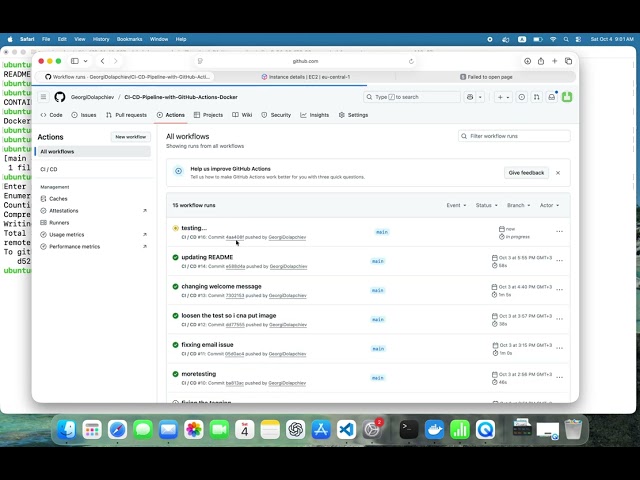Open the changing welcome message run
Viewport: 640px width, 480px height.
point(221,286)
